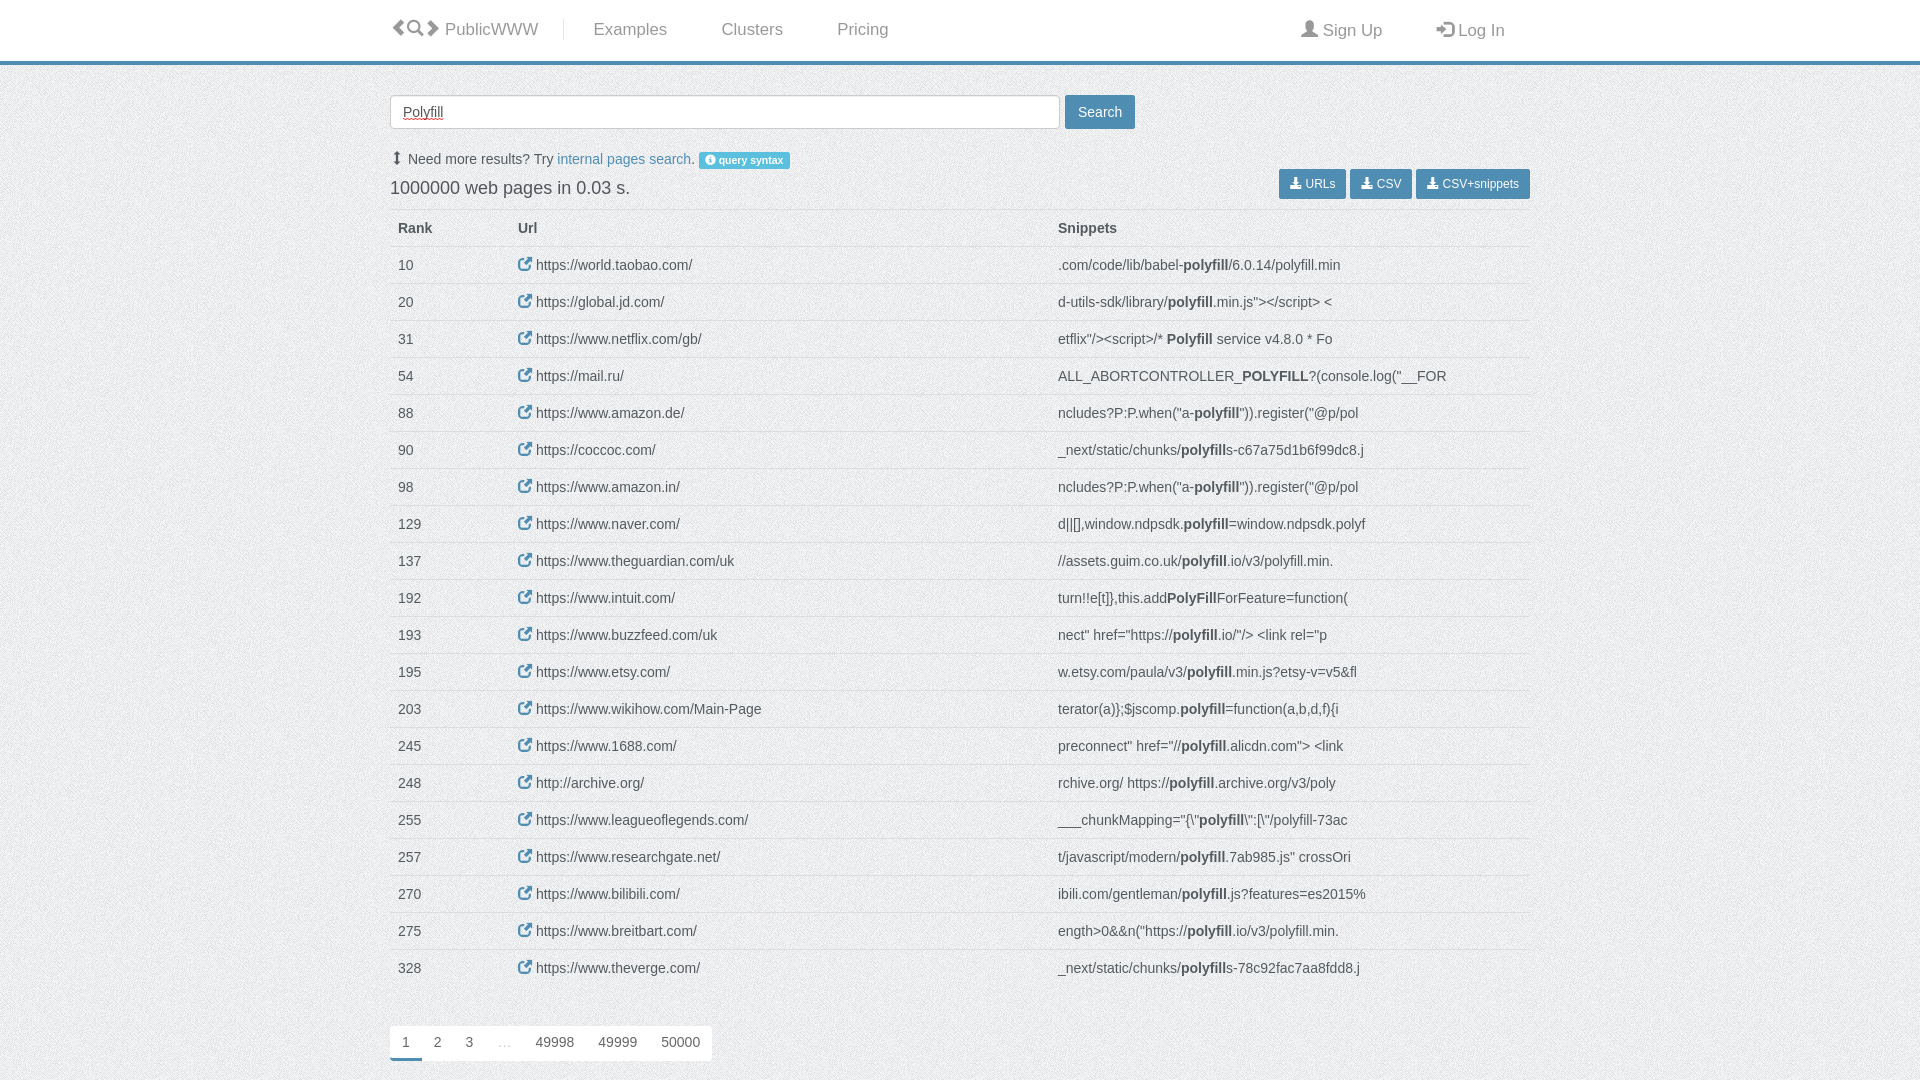
Task: Go to results page 3
Action: [469, 1042]
